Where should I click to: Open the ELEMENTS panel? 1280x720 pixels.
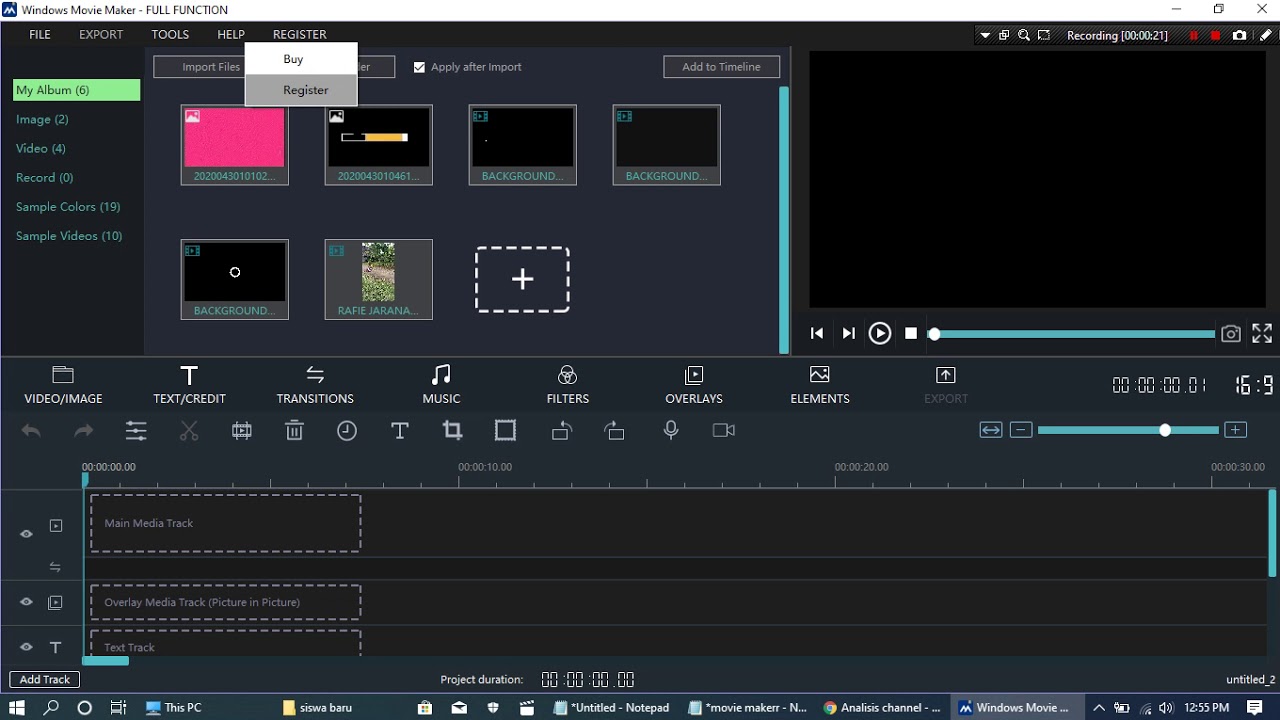(820, 385)
